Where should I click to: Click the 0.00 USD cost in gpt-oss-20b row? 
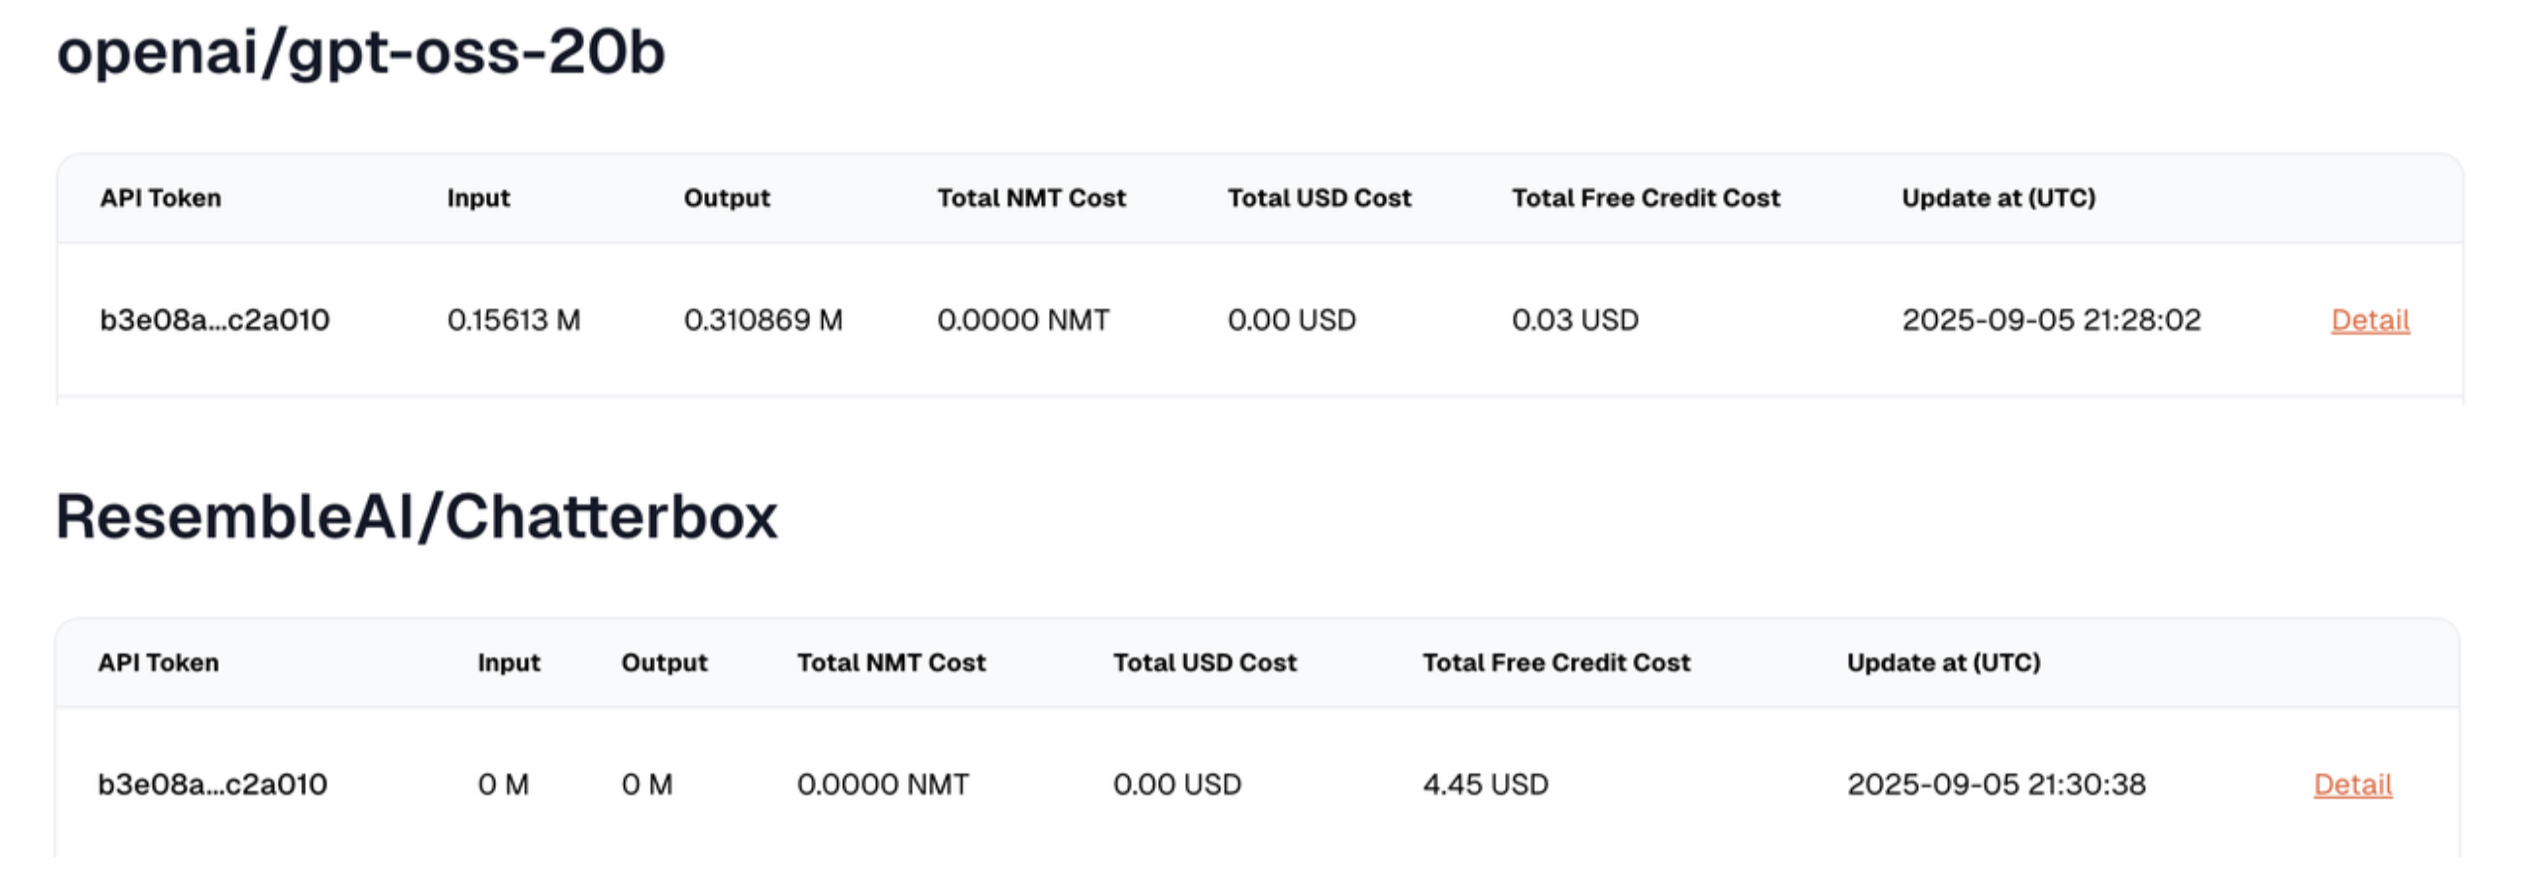(x=1292, y=320)
